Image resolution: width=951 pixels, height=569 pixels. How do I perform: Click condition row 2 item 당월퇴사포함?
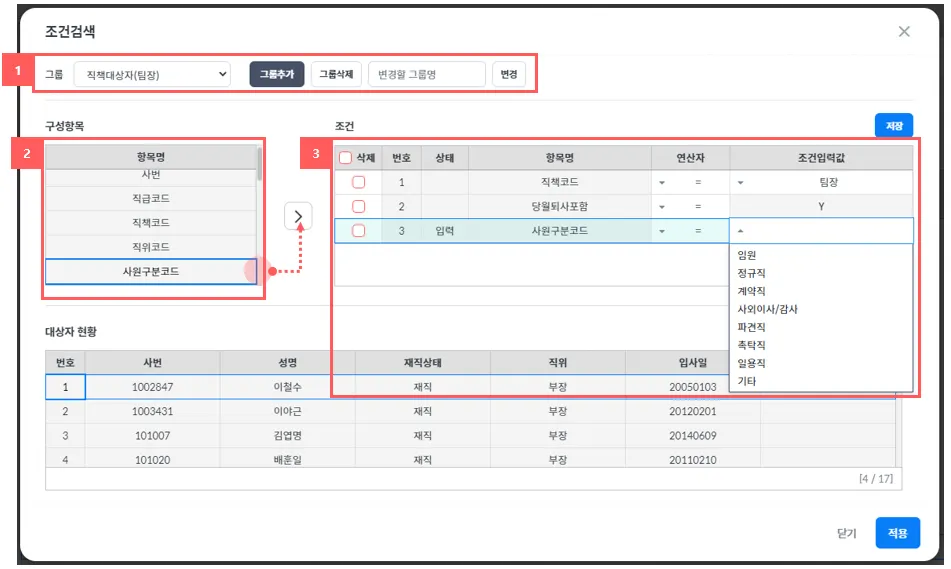(559, 206)
